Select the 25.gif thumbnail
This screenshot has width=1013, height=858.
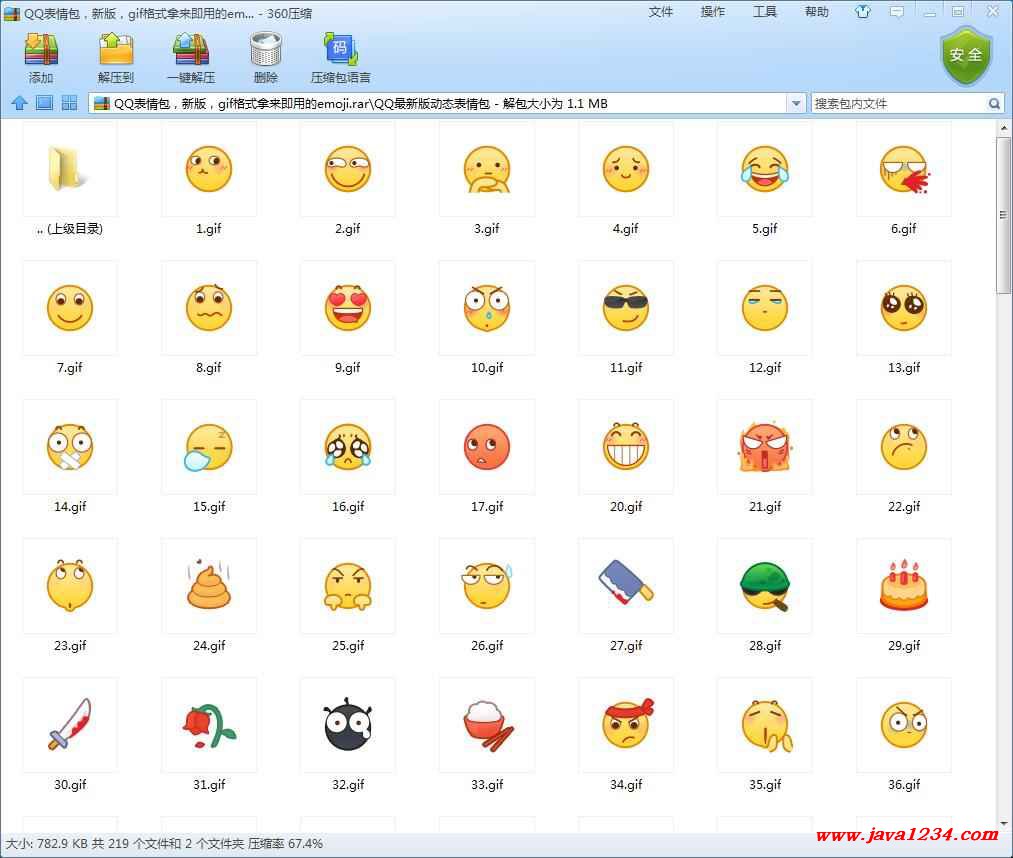348,586
